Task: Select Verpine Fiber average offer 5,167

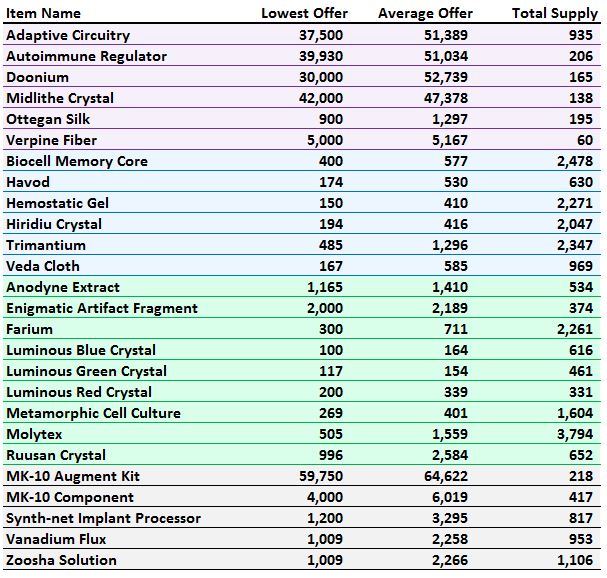Action: pos(453,140)
